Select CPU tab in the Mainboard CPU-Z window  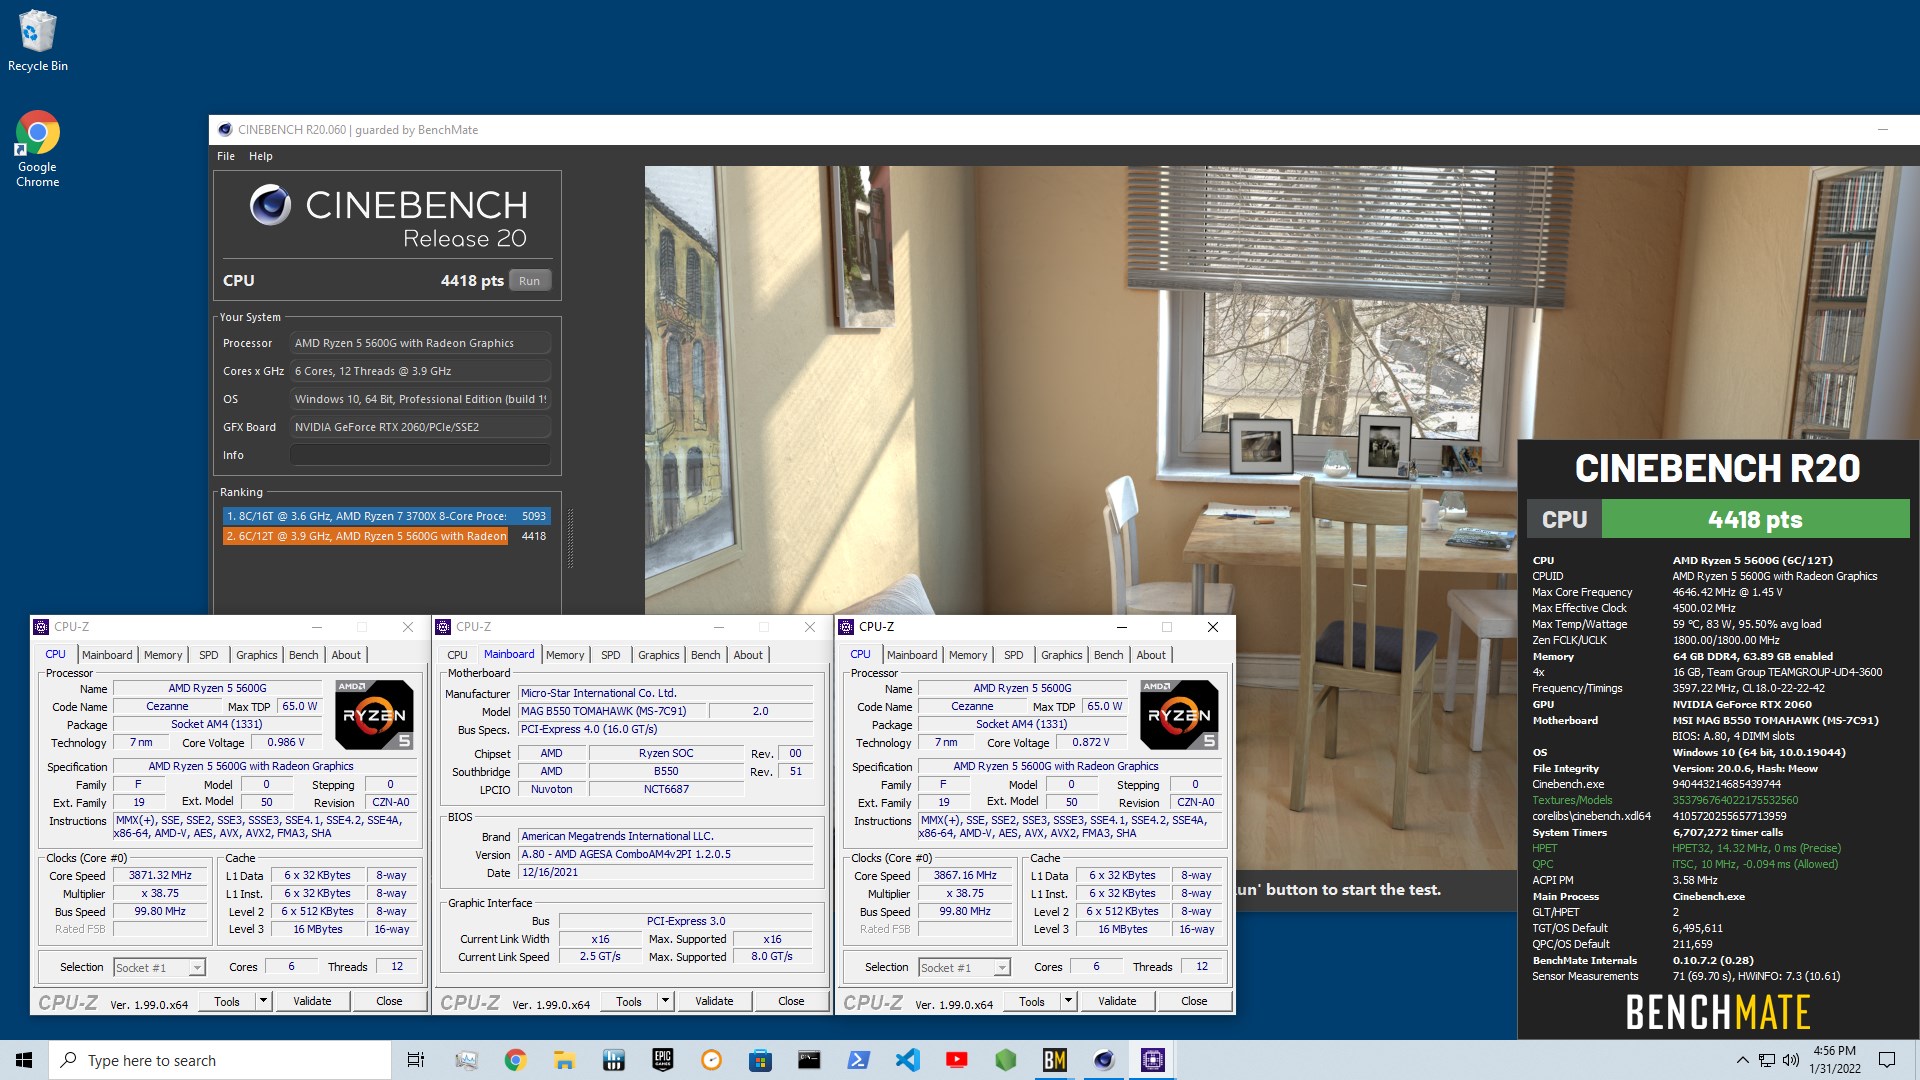(x=457, y=655)
